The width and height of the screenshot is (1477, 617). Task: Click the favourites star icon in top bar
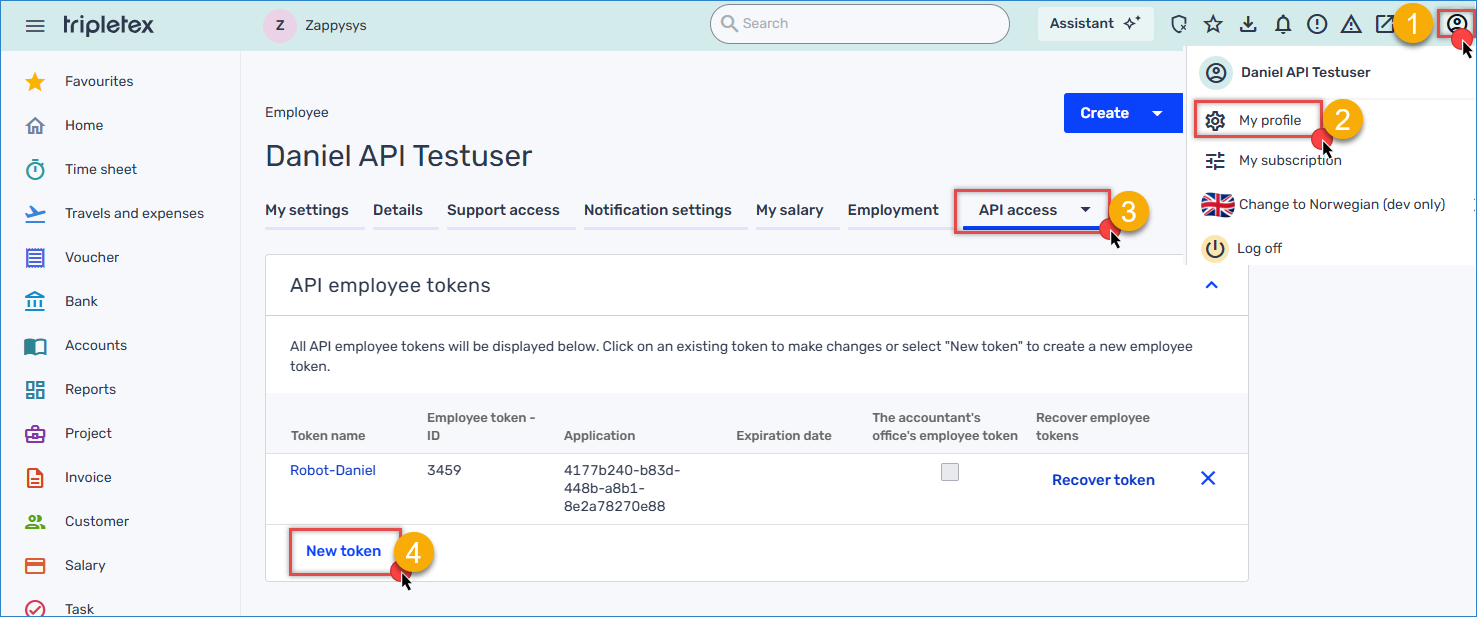pyautogui.click(x=1213, y=24)
